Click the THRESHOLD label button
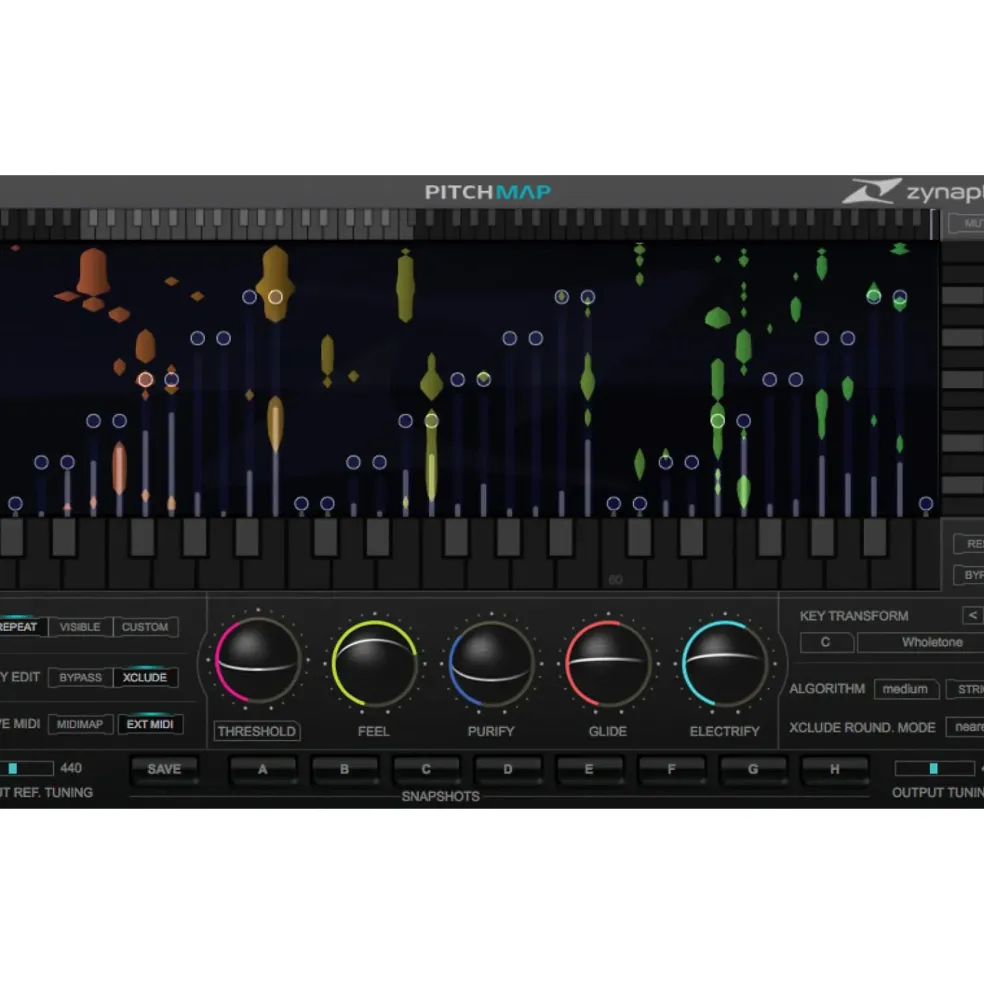Viewport: 984px width, 985px height. (257, 732)
